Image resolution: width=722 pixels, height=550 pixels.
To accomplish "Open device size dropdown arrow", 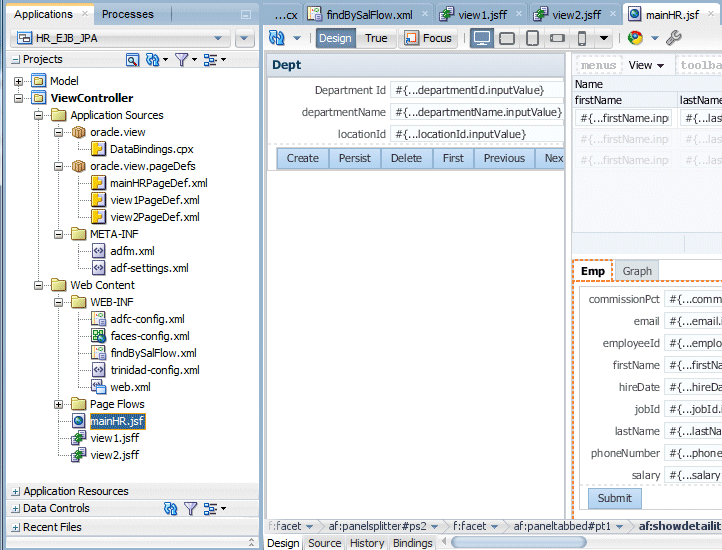I will point(604,38).
